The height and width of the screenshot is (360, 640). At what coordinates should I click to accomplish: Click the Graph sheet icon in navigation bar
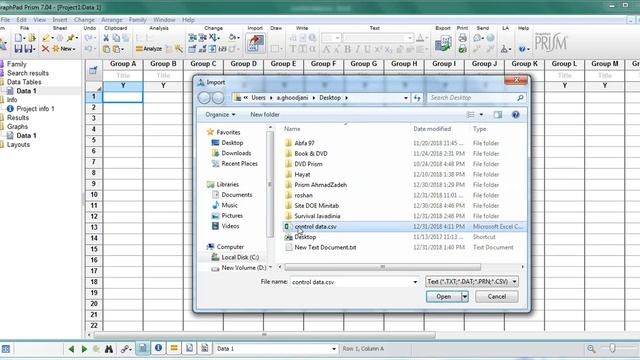click(189, 348)
